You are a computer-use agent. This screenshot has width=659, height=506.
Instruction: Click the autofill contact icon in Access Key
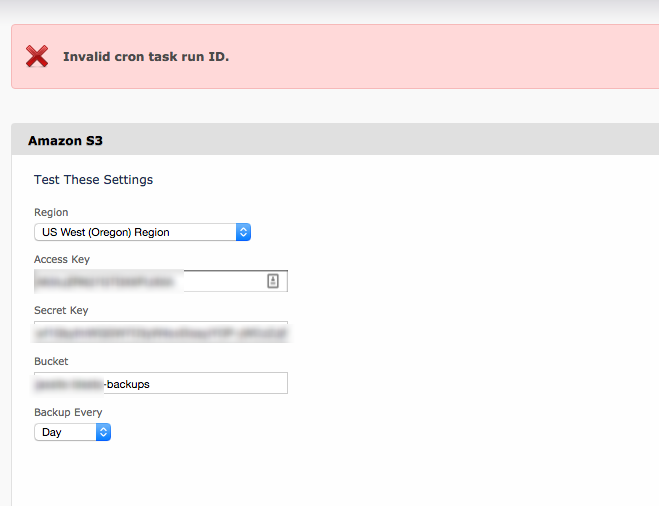(x=273, y=281)
